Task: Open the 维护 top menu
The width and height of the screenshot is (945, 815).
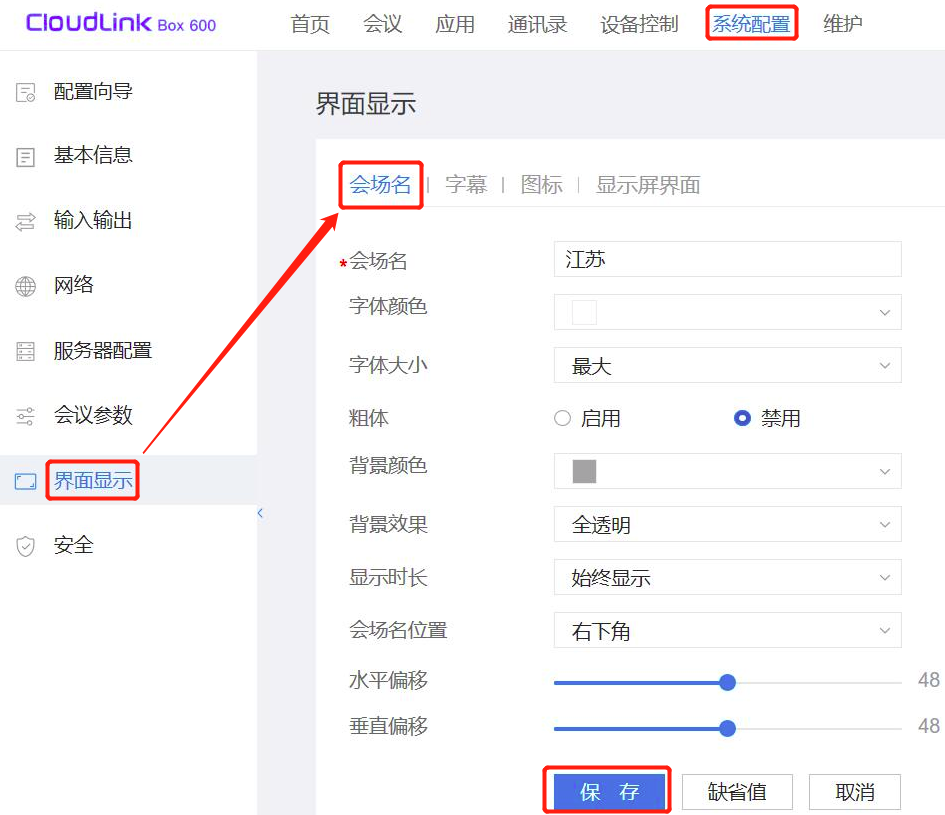Action: 843,24
